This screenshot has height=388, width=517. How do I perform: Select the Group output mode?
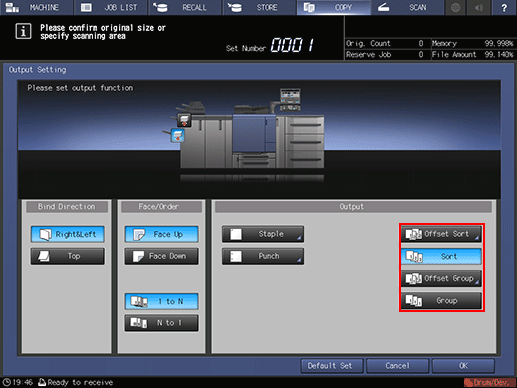coord(441,301)
